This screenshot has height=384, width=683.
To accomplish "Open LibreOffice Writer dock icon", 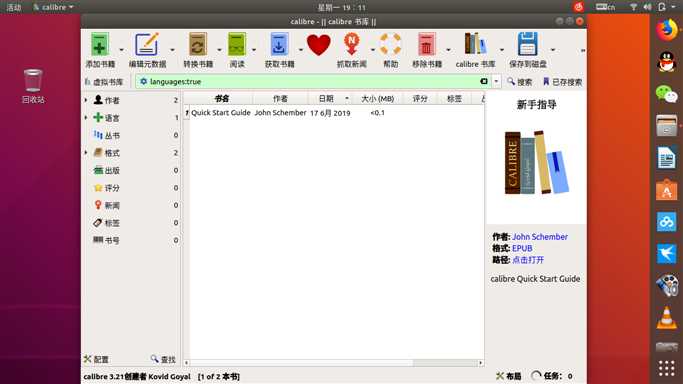I will click(x=666, y=158).
